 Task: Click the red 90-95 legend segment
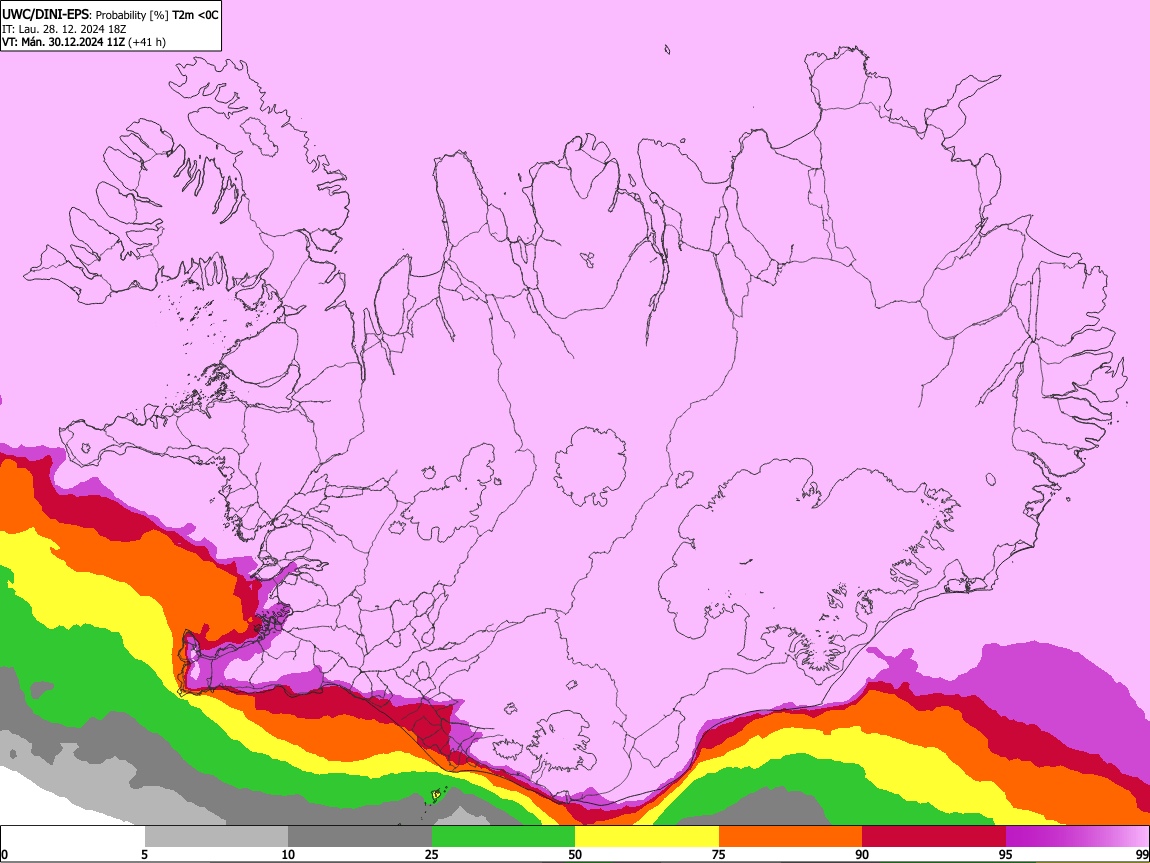point(934,837)
